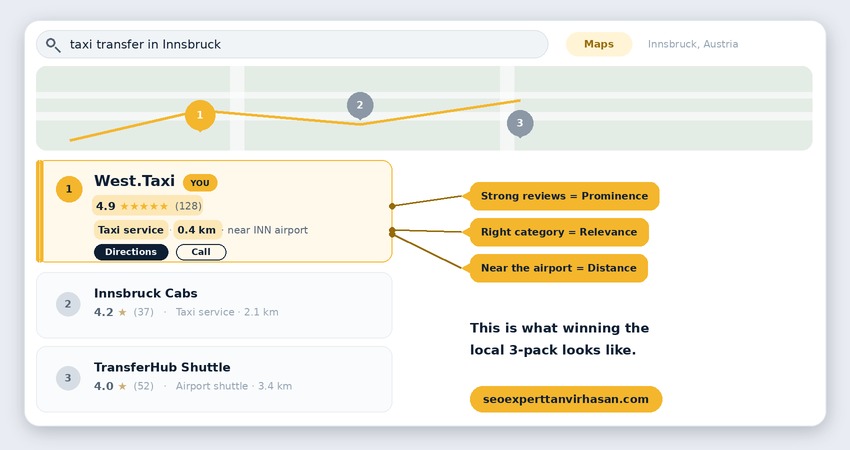Image resolution: width=850 pixels, height=450 pixels.
Task: Open the (128) reviews count
Action: click(x=188, y=206)
